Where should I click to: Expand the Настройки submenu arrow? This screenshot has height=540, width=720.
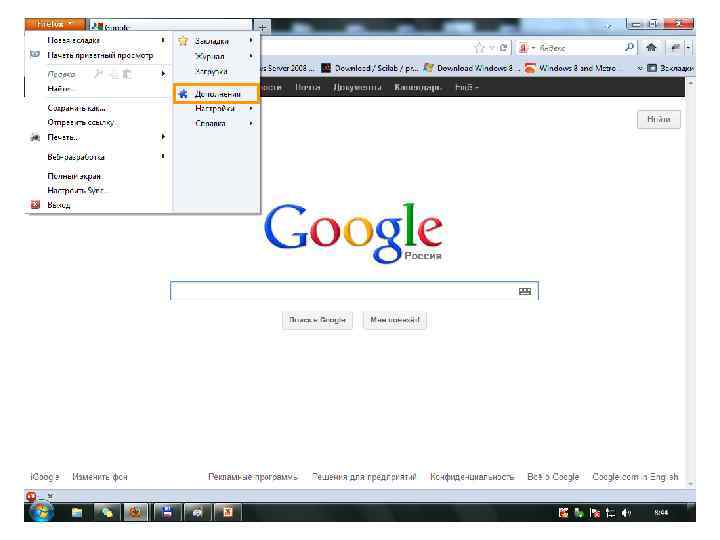[251, 108]
